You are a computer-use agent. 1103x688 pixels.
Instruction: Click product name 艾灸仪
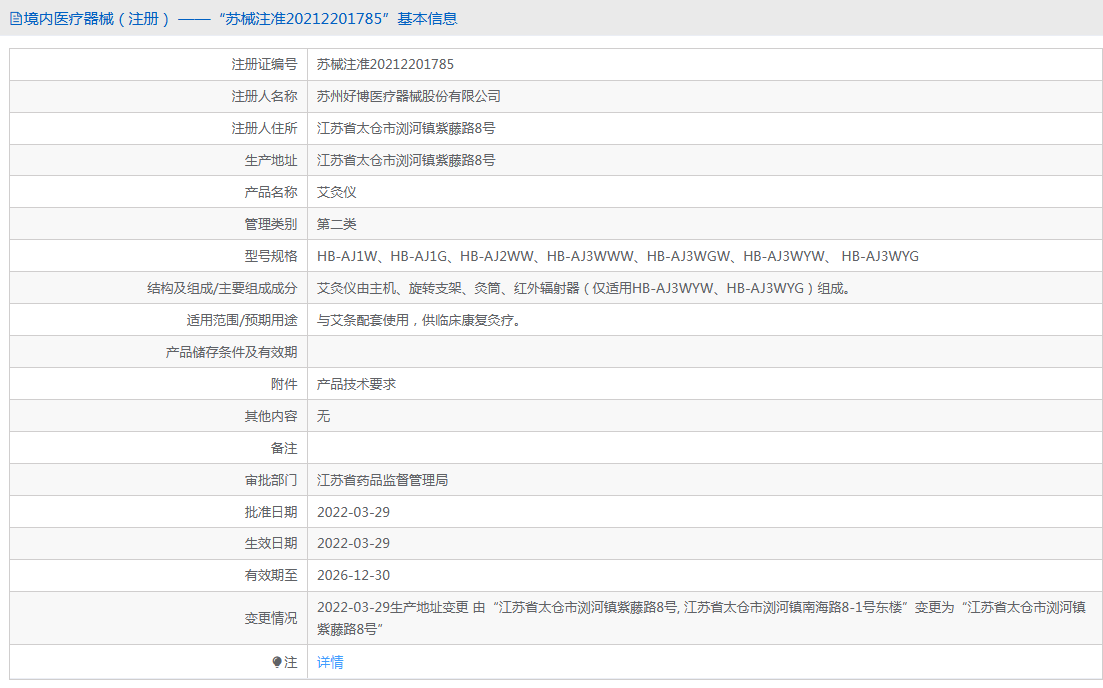[336, 192]
